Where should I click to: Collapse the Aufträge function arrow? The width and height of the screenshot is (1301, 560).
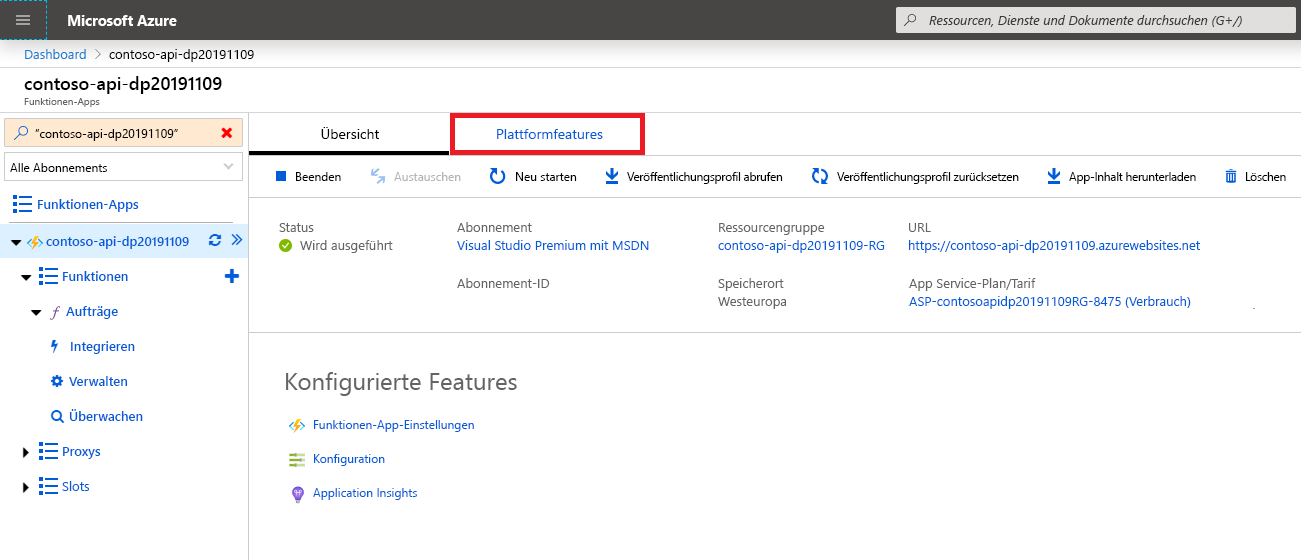pyautogui.click(x=37, y=312)
